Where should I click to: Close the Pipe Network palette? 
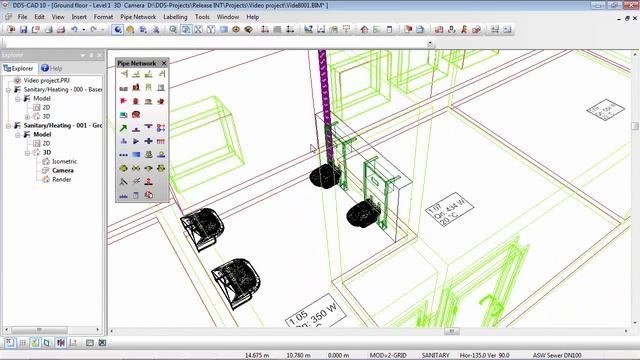(x=164, y=63)
